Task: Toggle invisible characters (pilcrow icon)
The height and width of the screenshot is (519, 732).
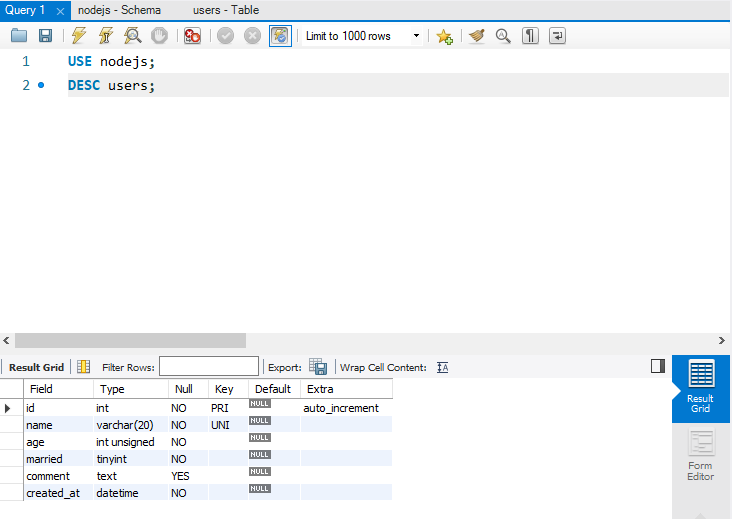Action: pos(530,35)
